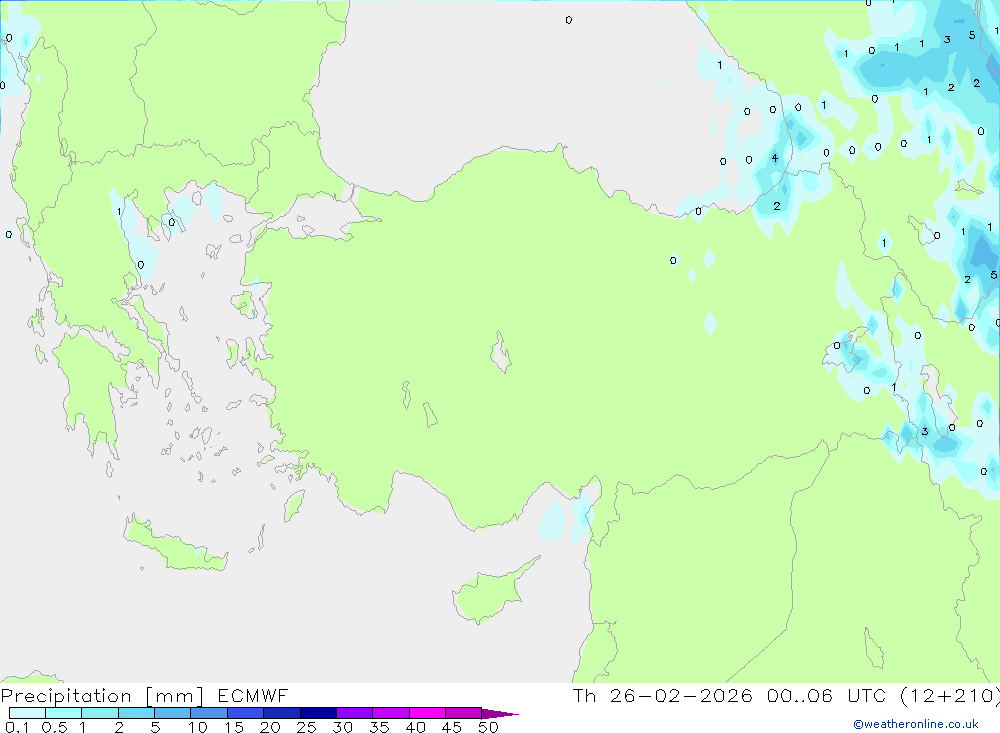
Task: Click the precipitation value '4' on the map
Action: 775,158
